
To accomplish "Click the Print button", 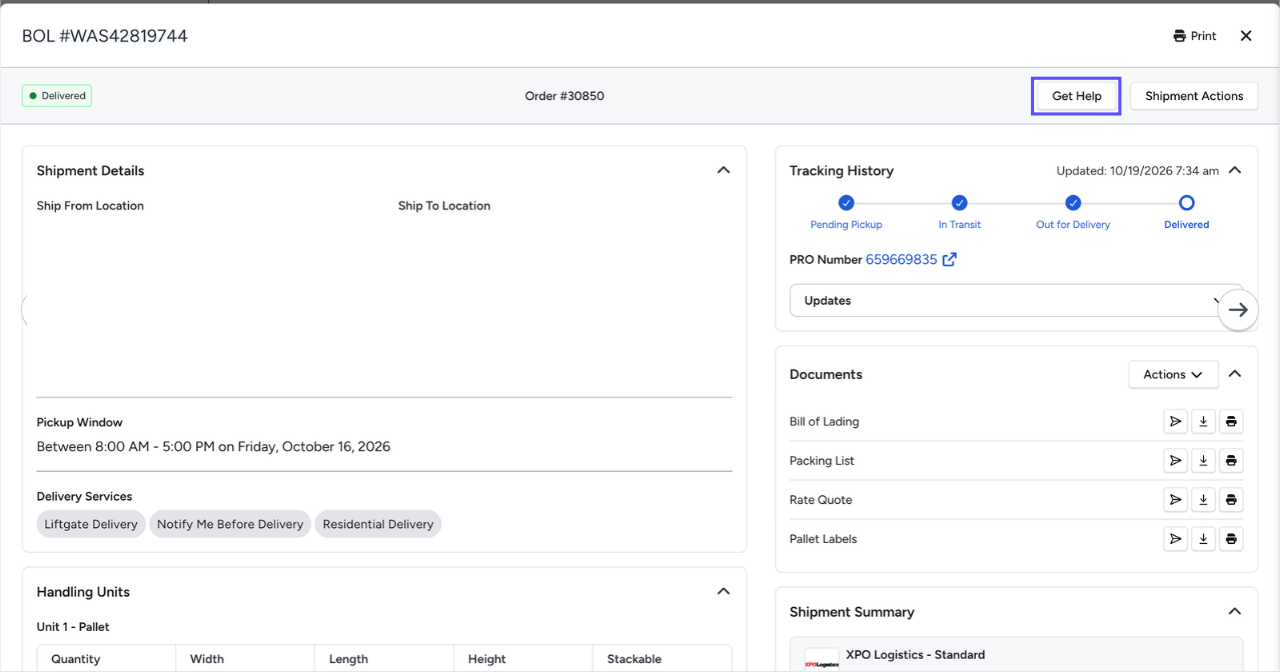I will (x=1195, y=36).
